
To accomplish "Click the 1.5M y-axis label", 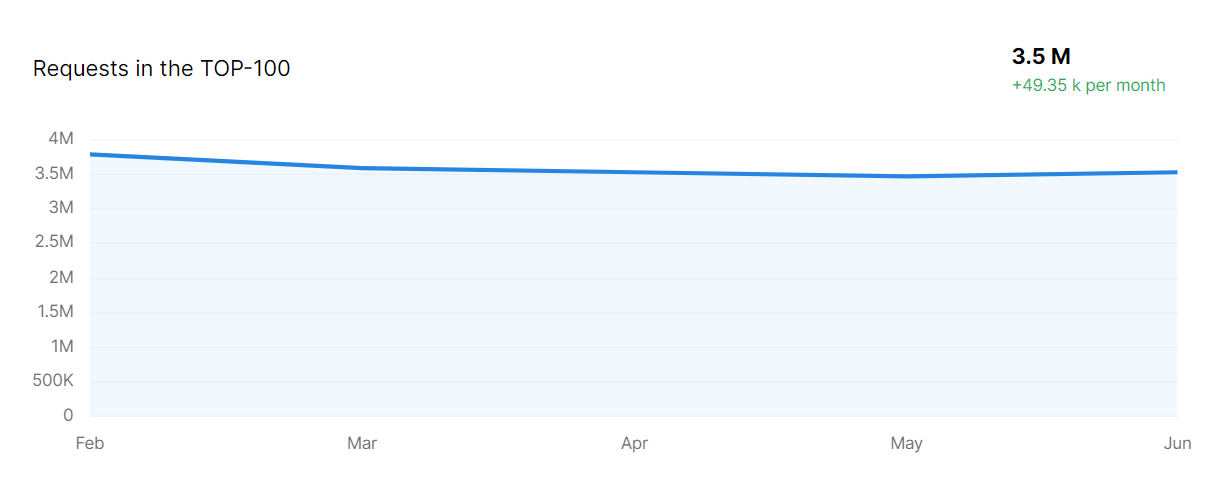I will 54,312.
